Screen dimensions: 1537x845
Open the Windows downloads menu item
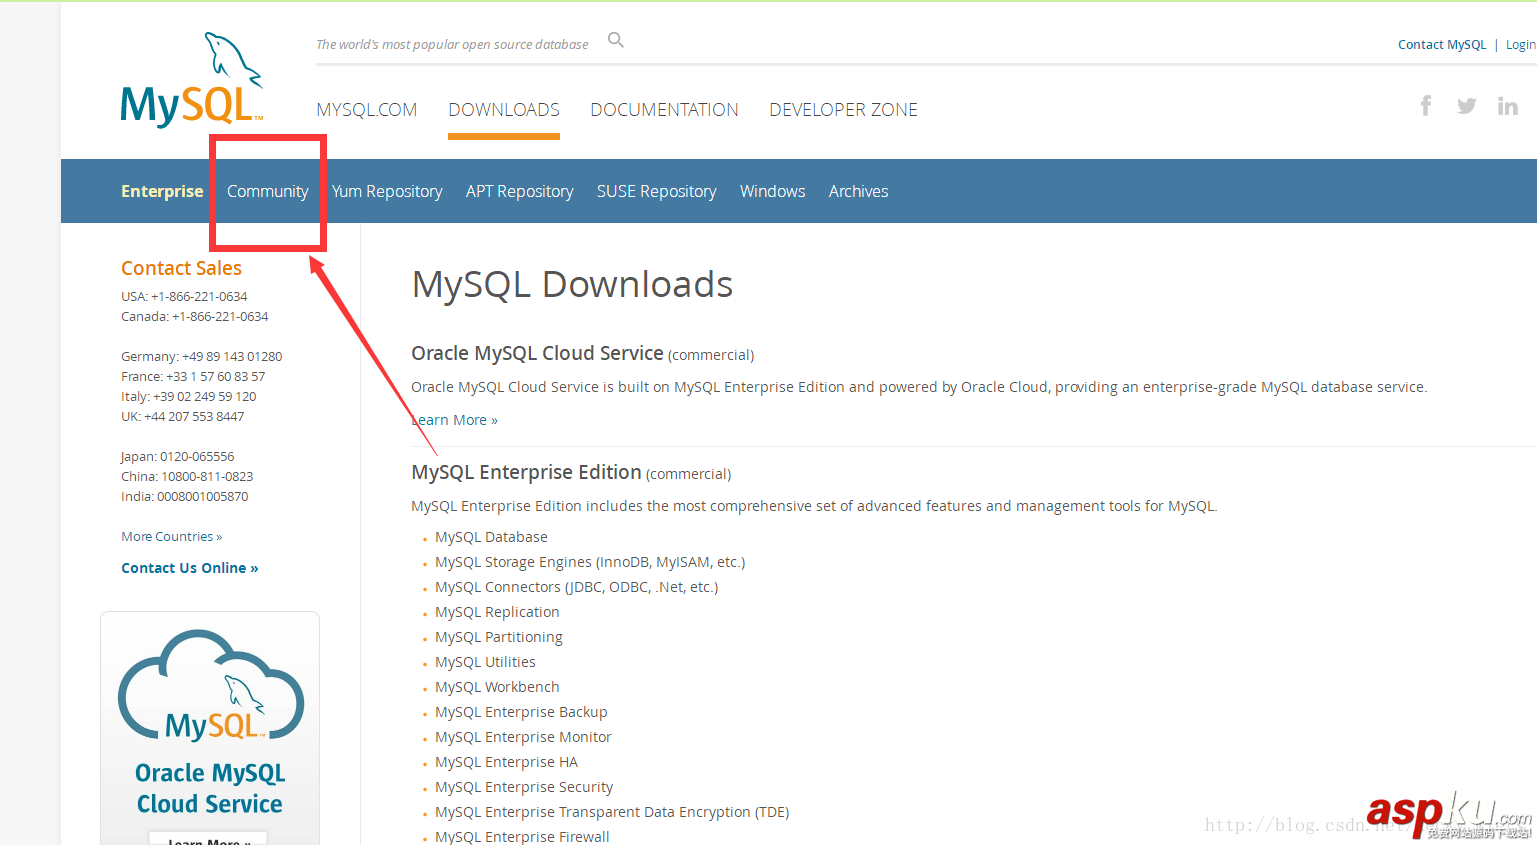click(x=773, y=191)
